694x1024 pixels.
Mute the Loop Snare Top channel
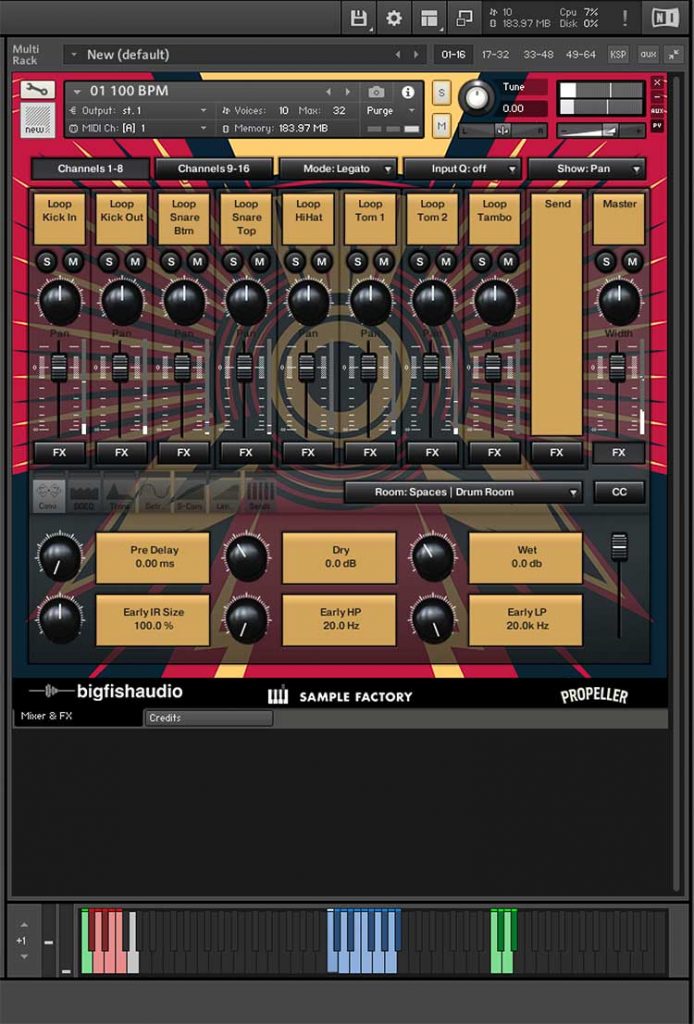tap(260, 262)
